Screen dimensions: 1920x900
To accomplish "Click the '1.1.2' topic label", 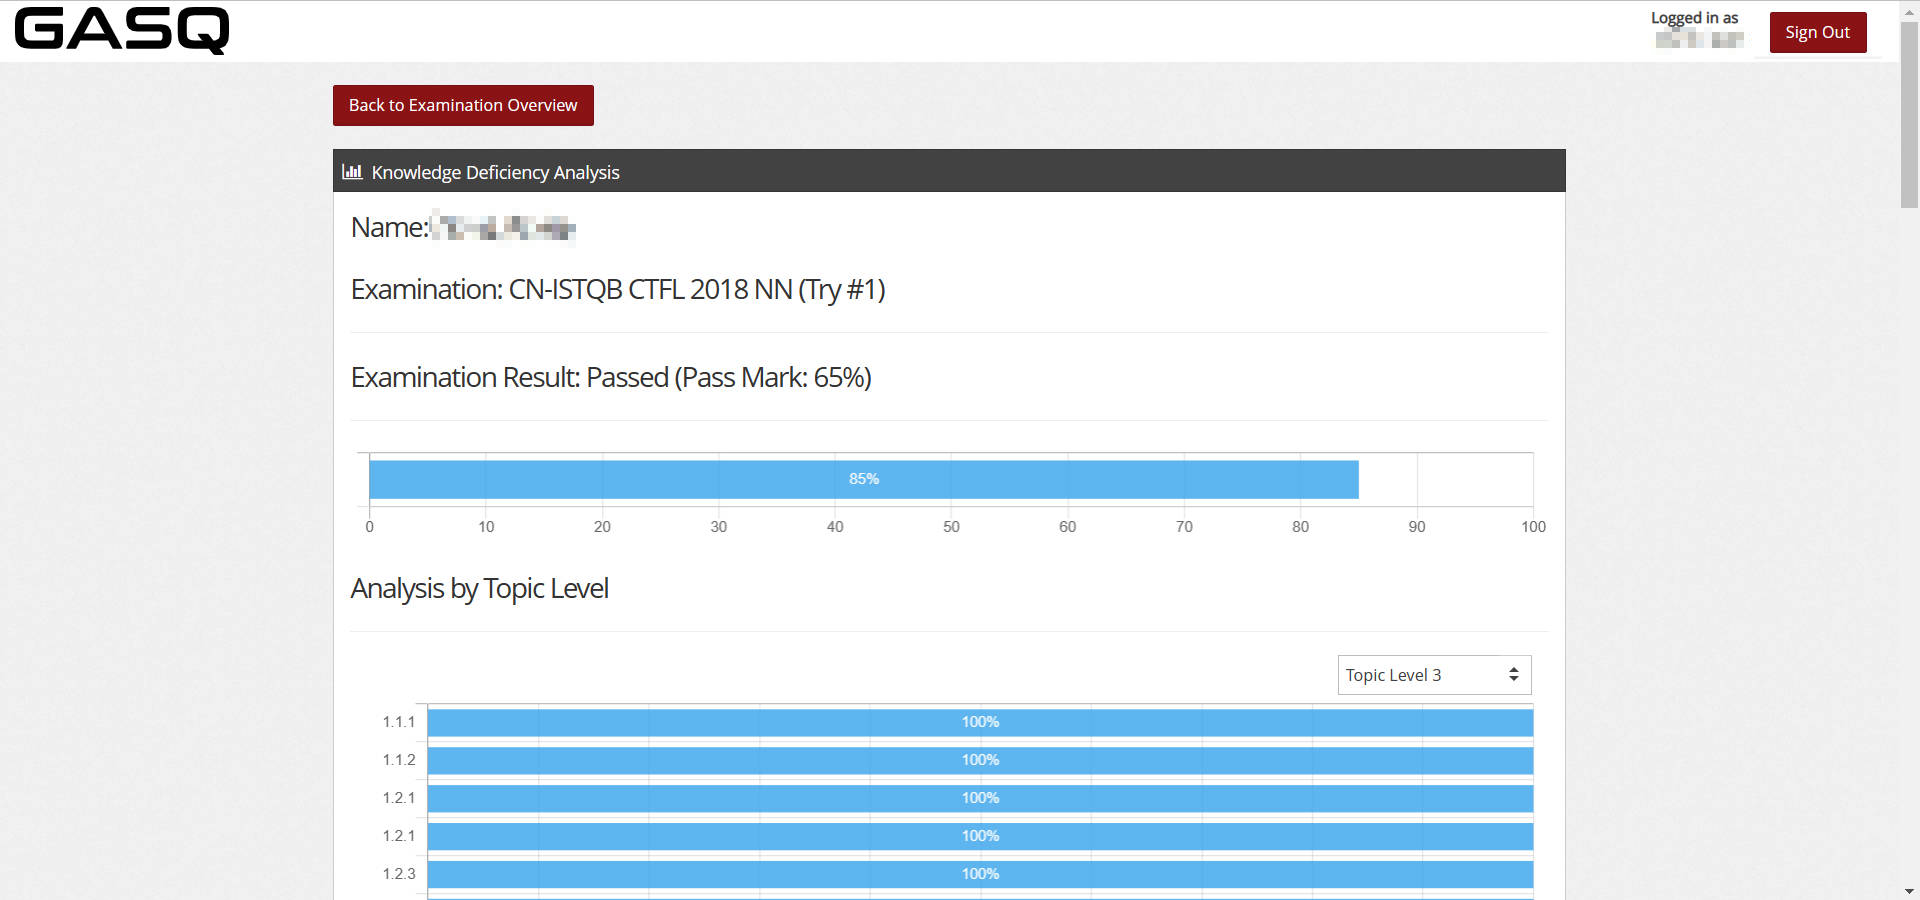I will pos(398,760).
